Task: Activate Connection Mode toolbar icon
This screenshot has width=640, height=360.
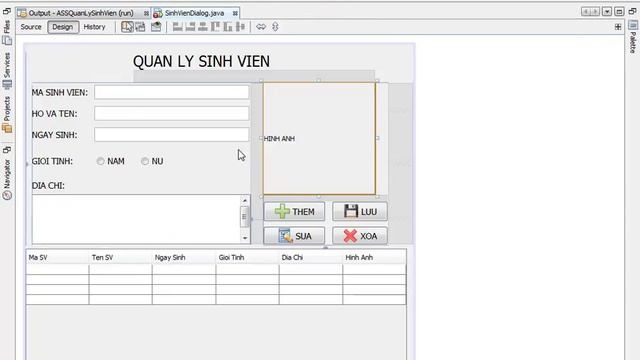Action: click(x=140, y=27)
